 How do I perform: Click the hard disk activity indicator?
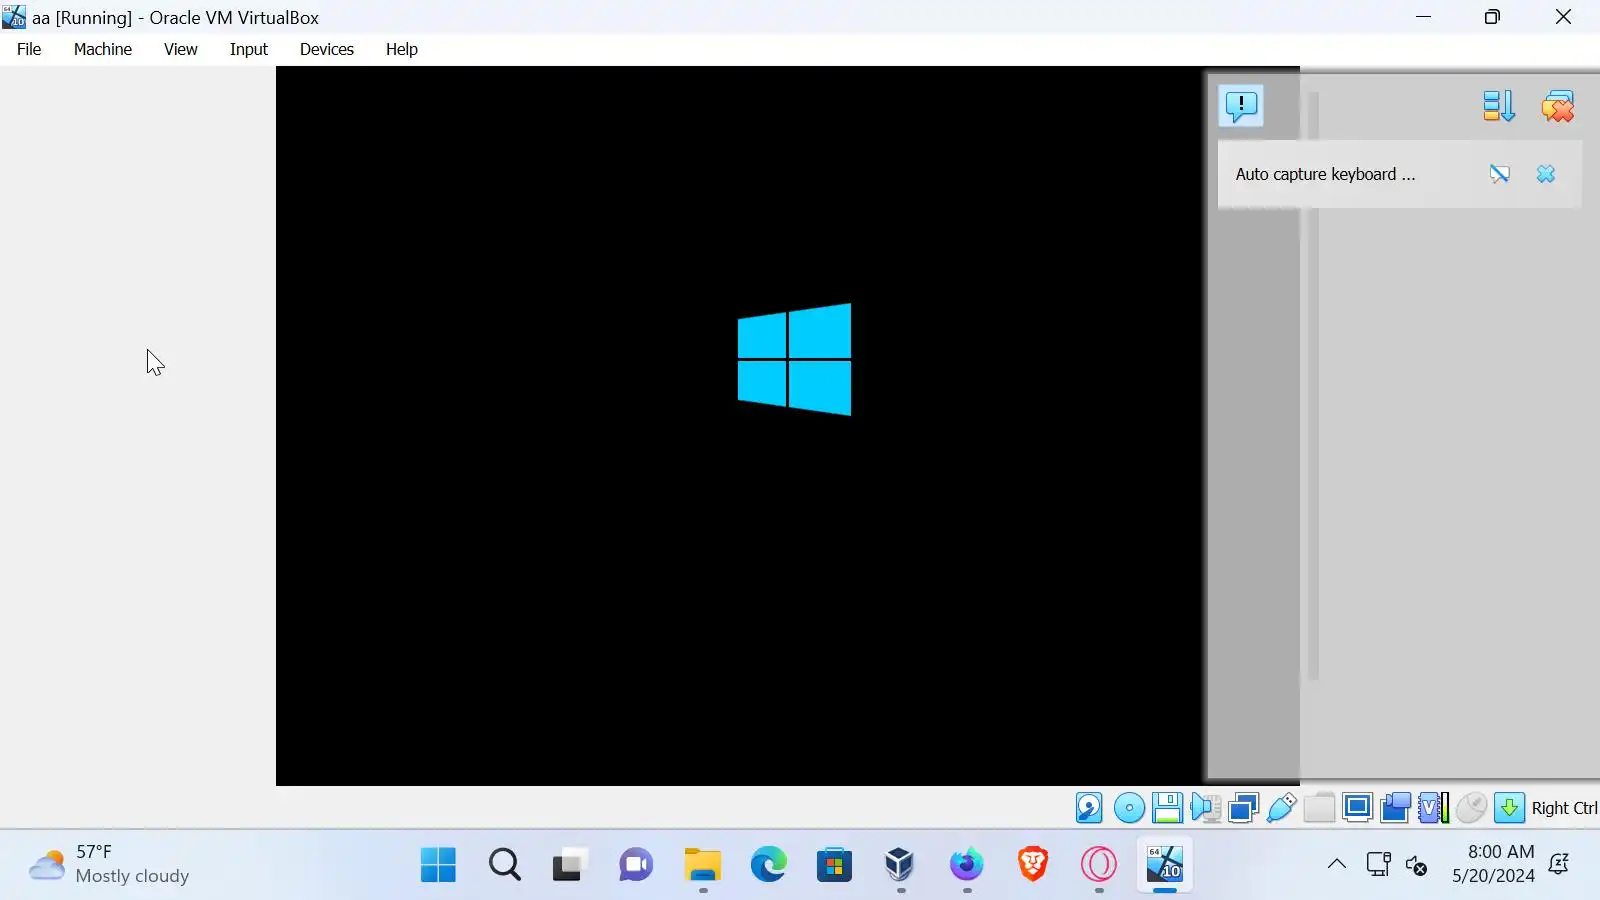(1089, 808)
